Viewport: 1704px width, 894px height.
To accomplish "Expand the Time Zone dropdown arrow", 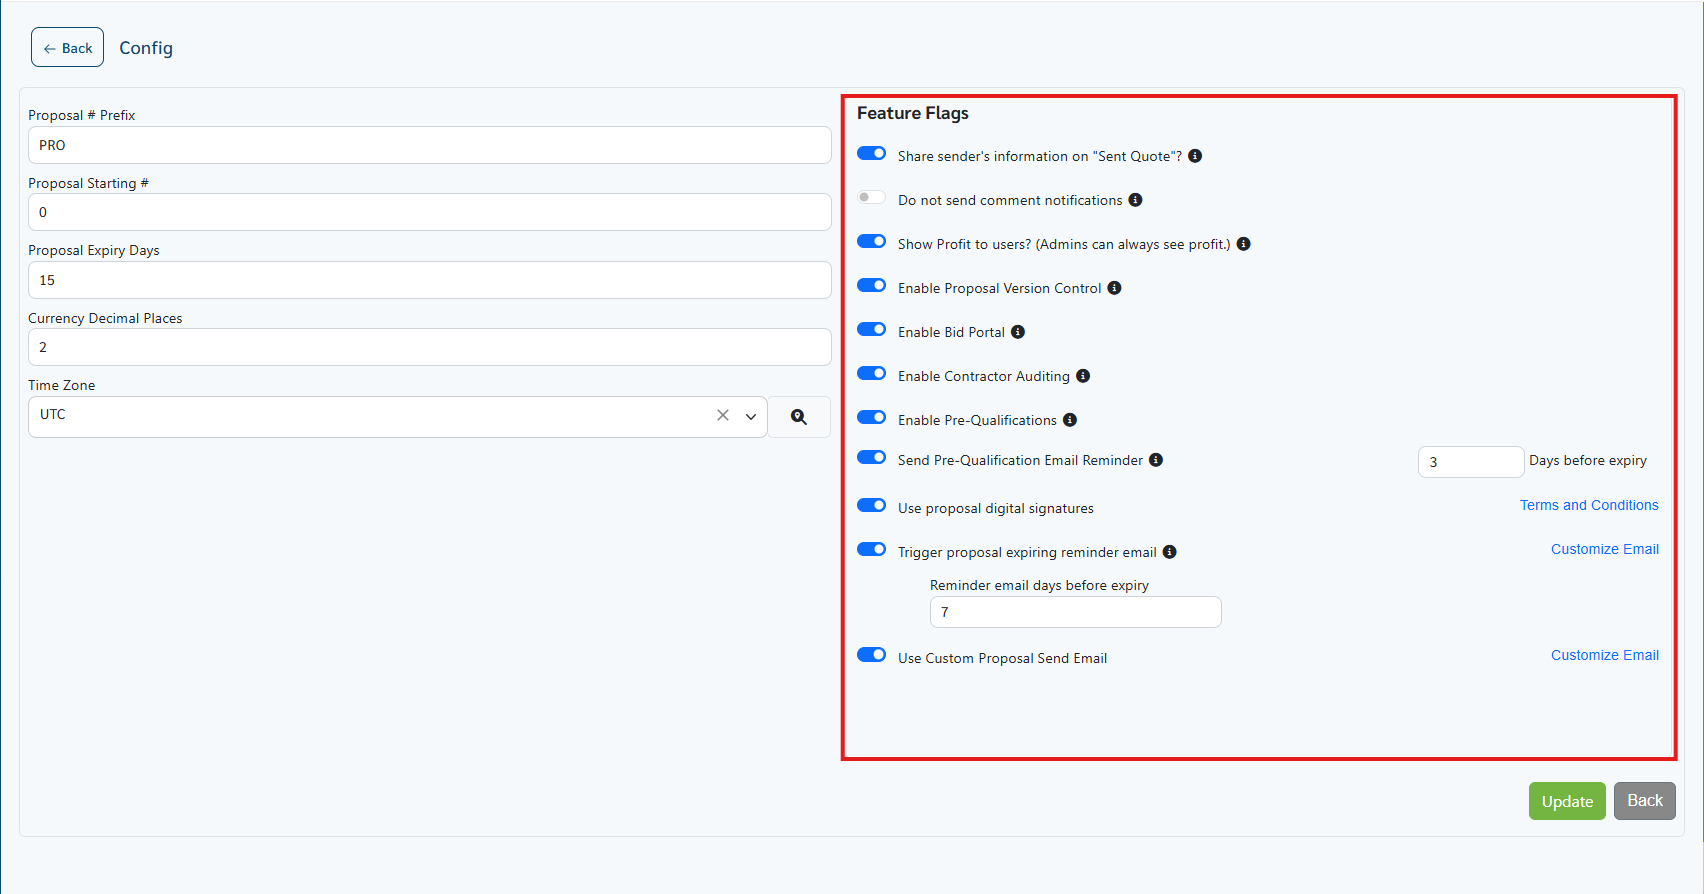I will point(751,417).
